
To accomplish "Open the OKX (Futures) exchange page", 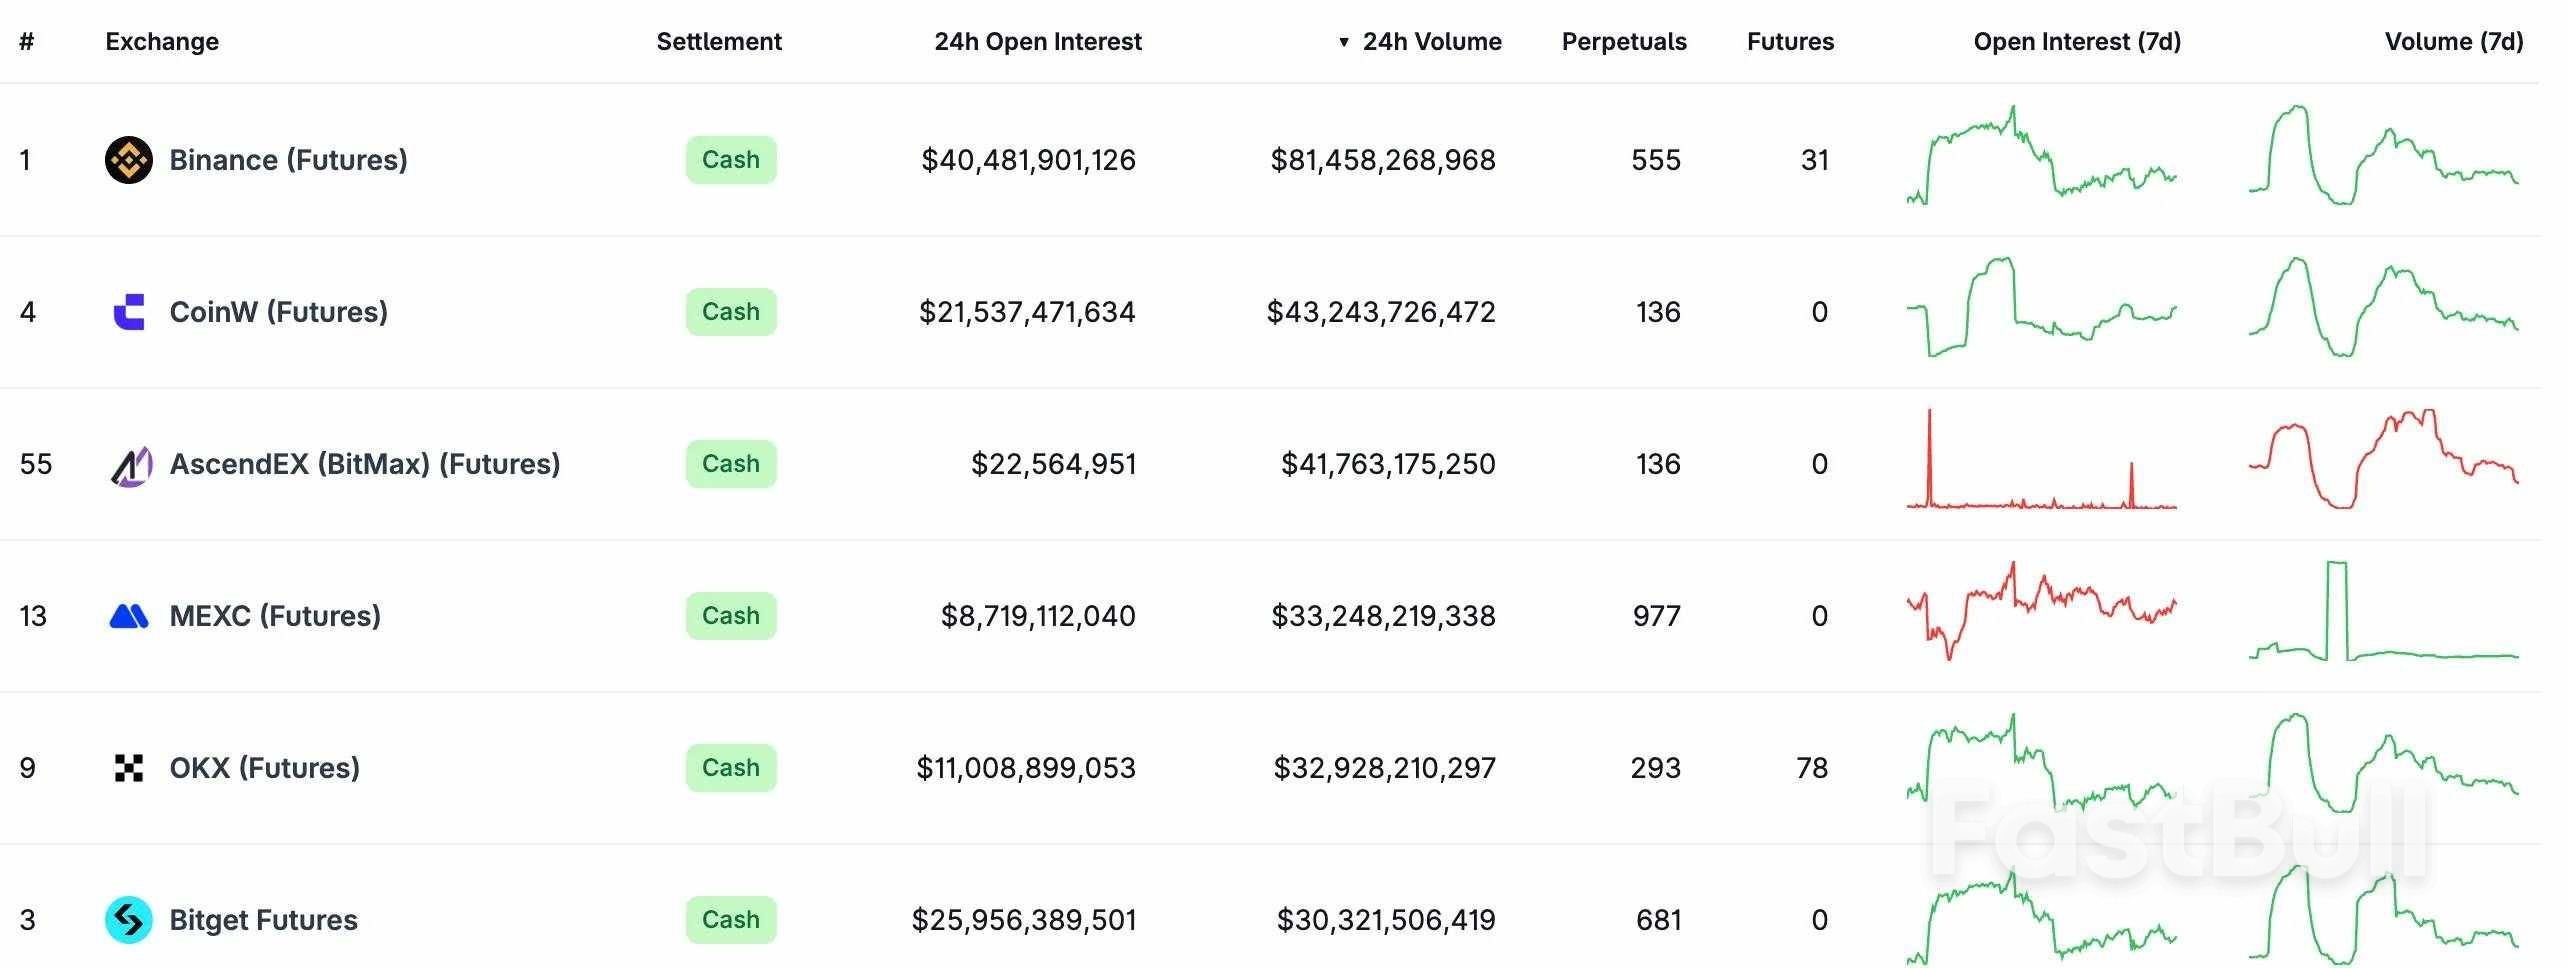I will pyautogui.click(x=264, y=768).
